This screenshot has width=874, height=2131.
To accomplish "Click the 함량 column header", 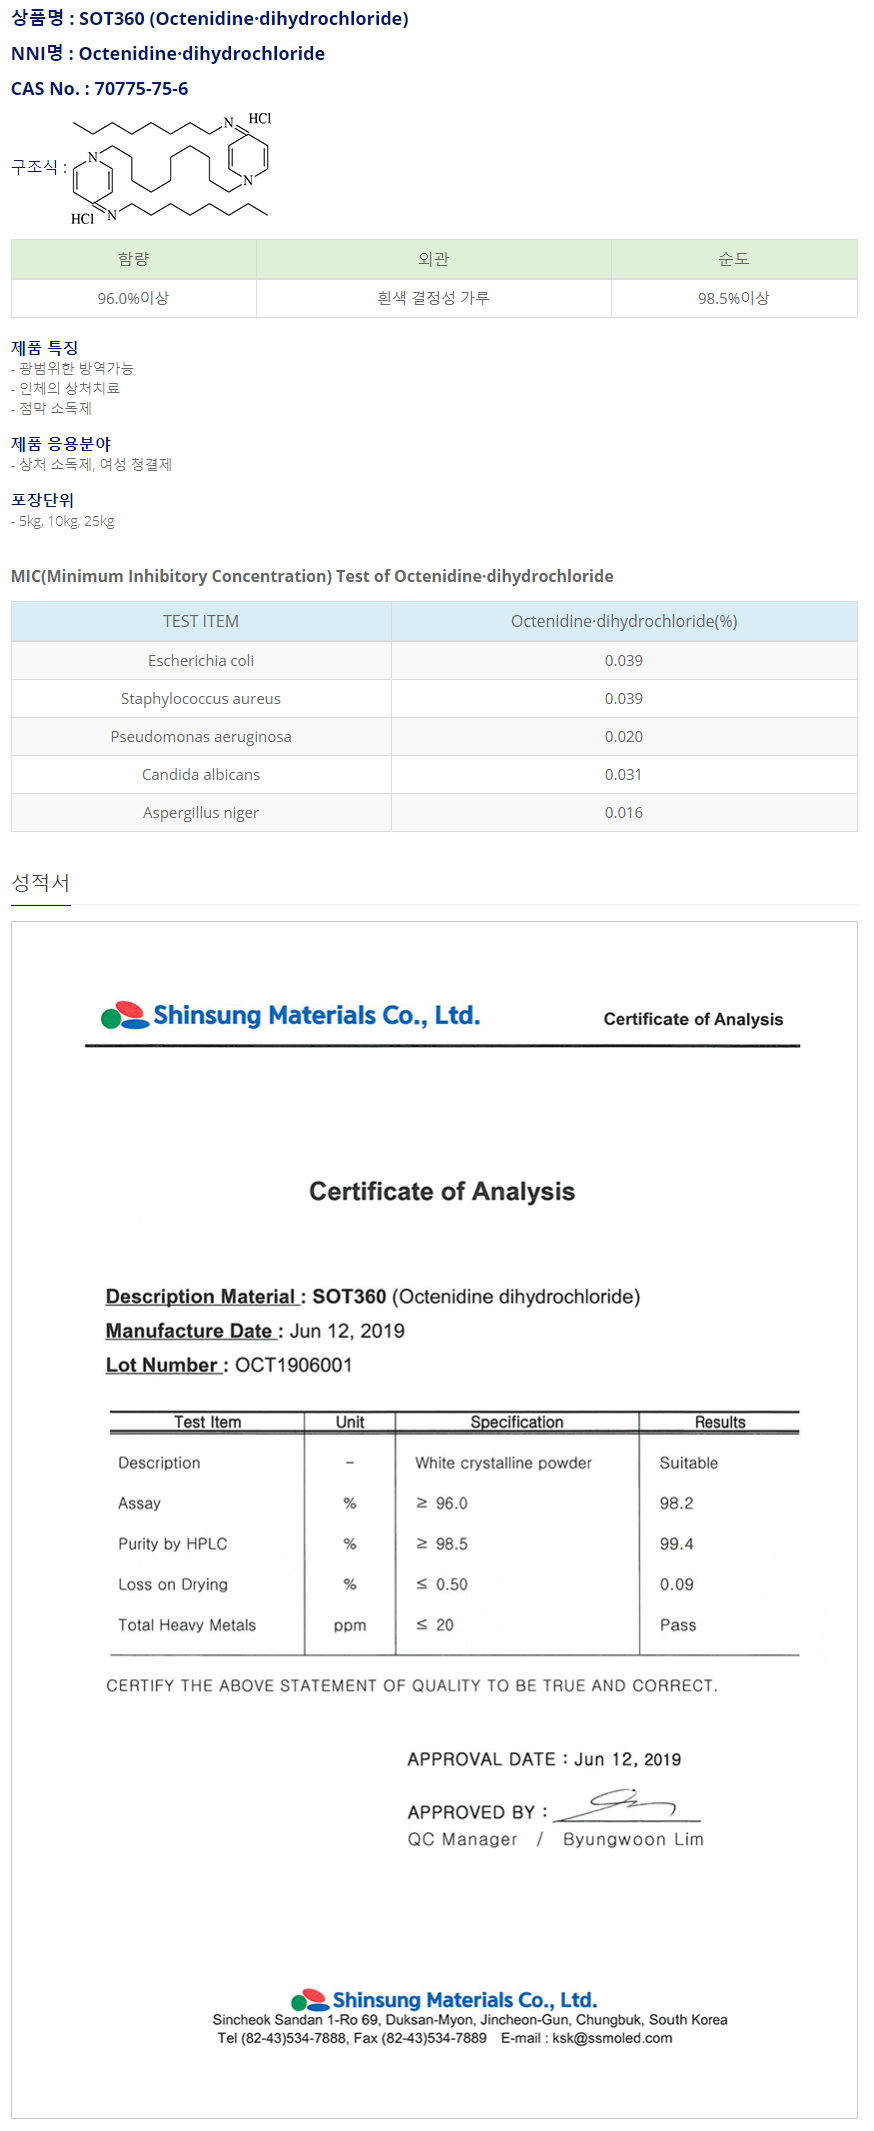I will pos(134,259).
